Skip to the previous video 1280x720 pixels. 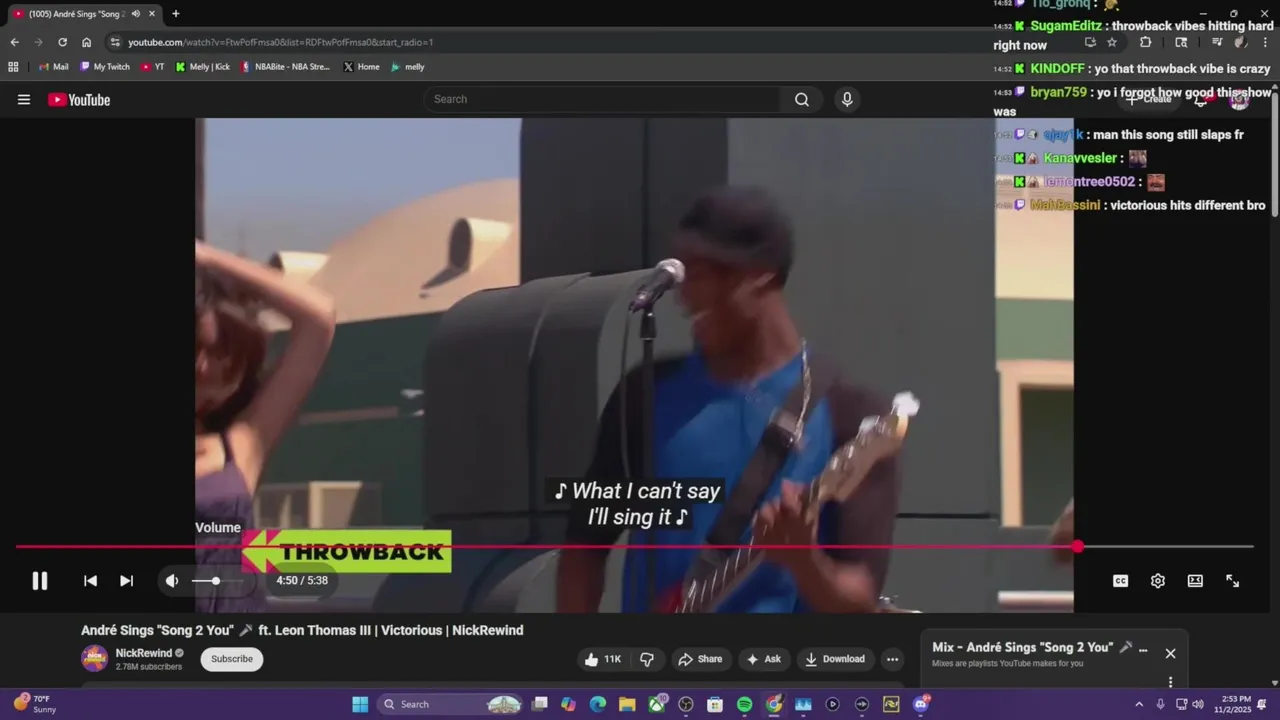coord(90,580)
